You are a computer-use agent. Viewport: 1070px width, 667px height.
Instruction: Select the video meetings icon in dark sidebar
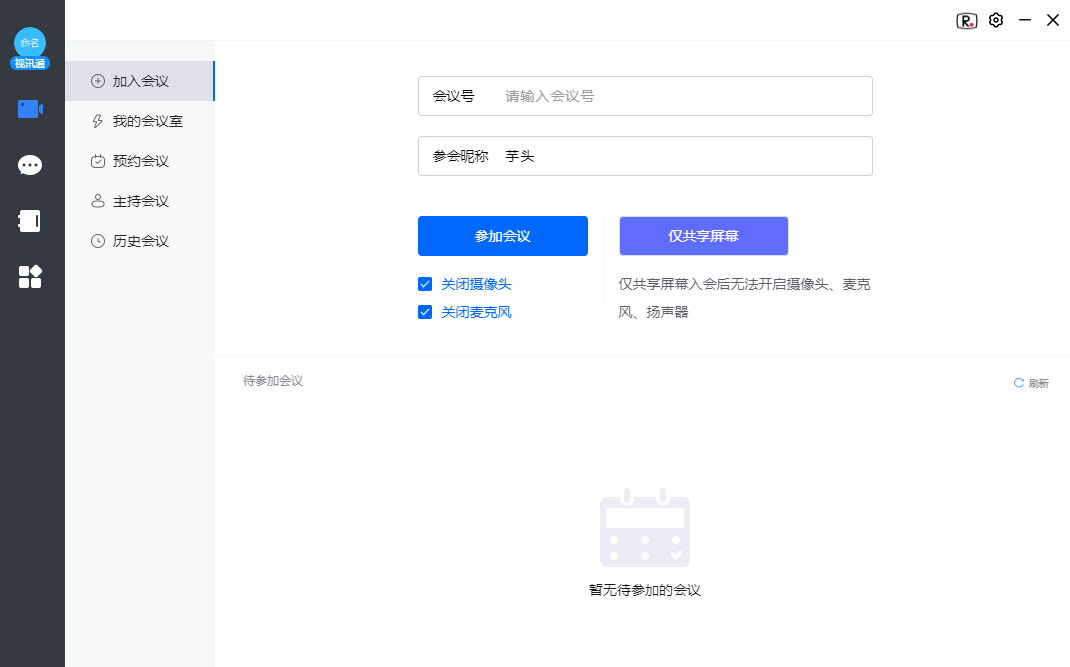coord(30,108)
